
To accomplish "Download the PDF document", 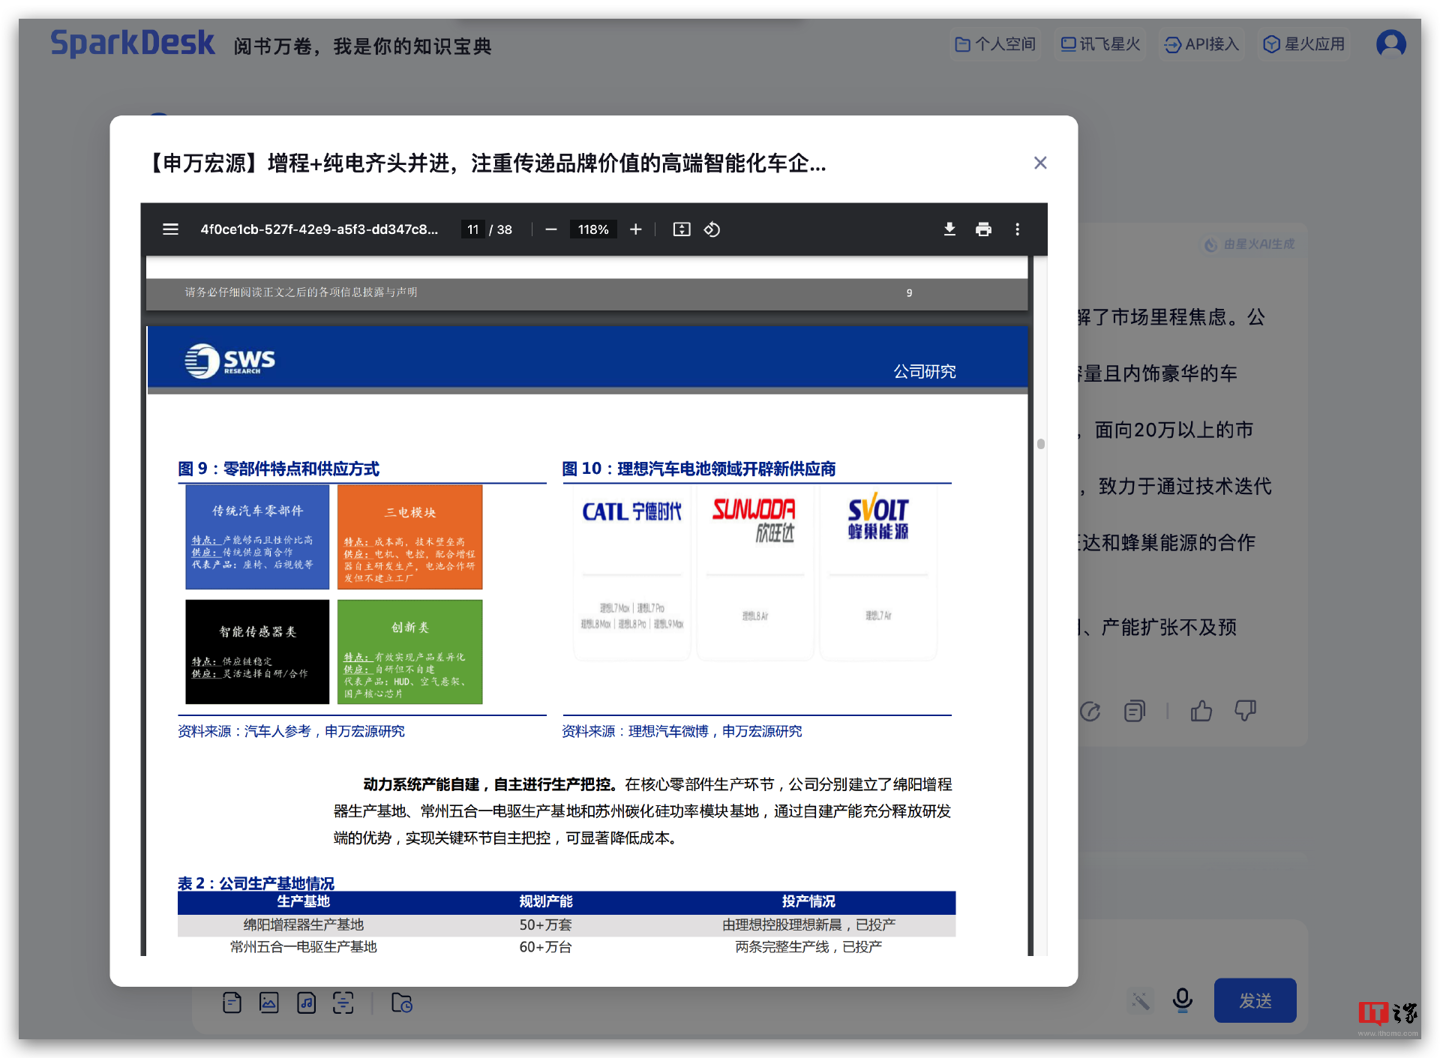I will (949, 230).
